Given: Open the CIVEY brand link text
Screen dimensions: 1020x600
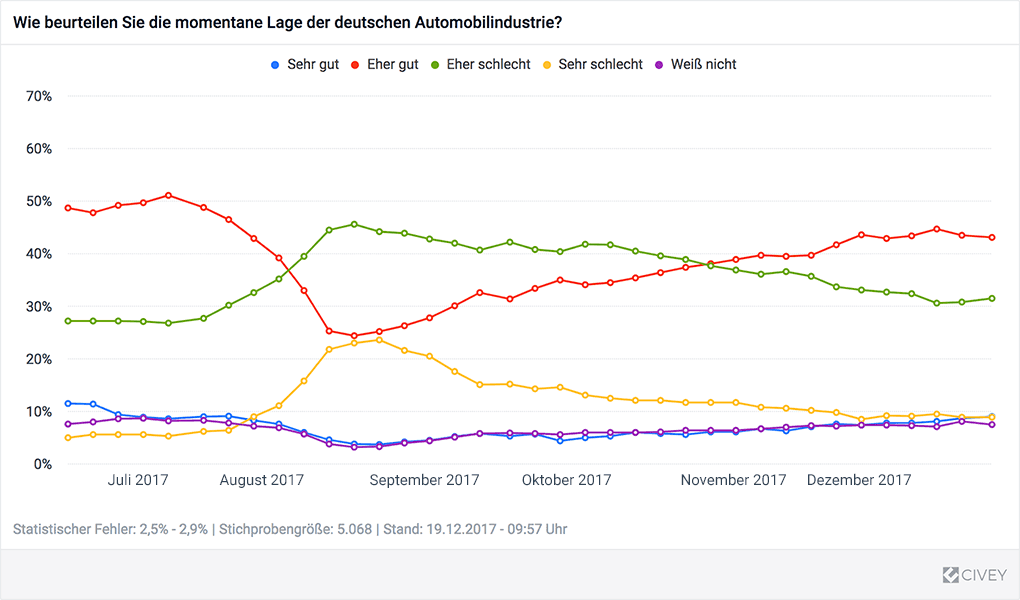Looking at the screenshot, I should (984, 575).
